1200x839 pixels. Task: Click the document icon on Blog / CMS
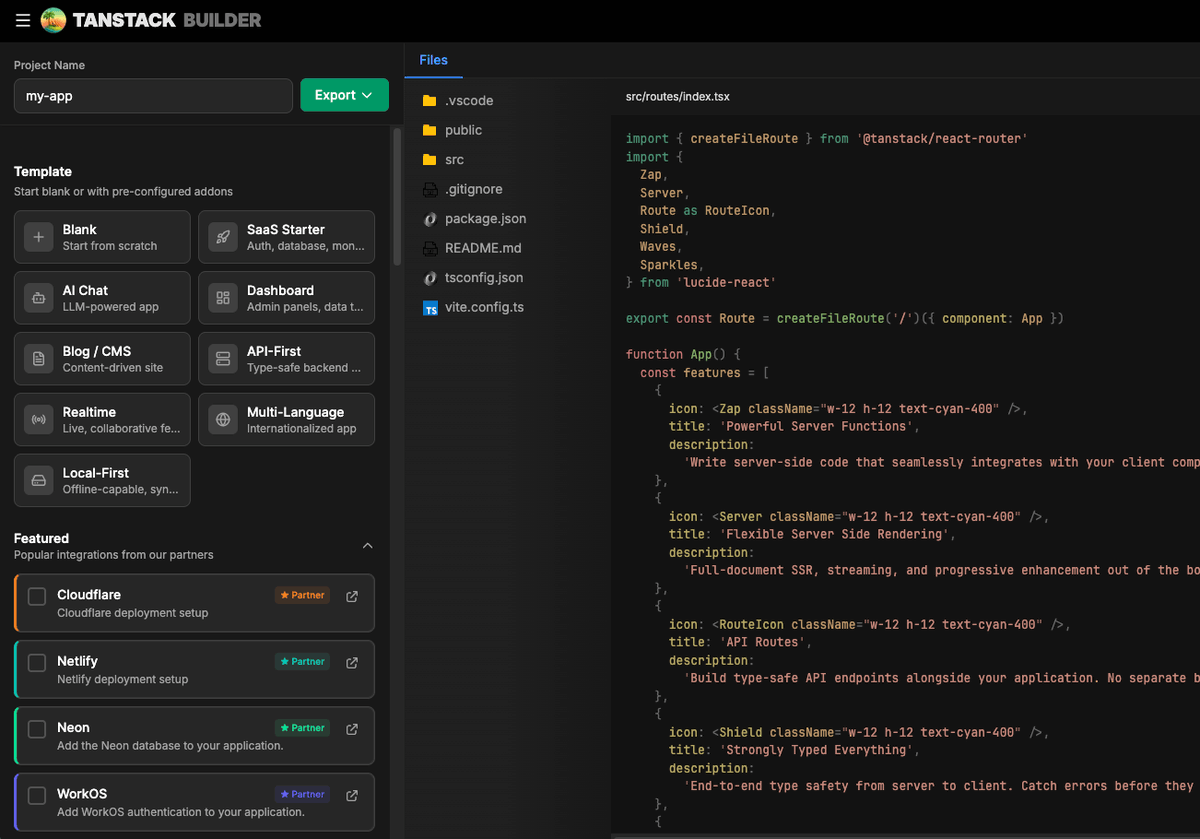click(x=38, y=359)
